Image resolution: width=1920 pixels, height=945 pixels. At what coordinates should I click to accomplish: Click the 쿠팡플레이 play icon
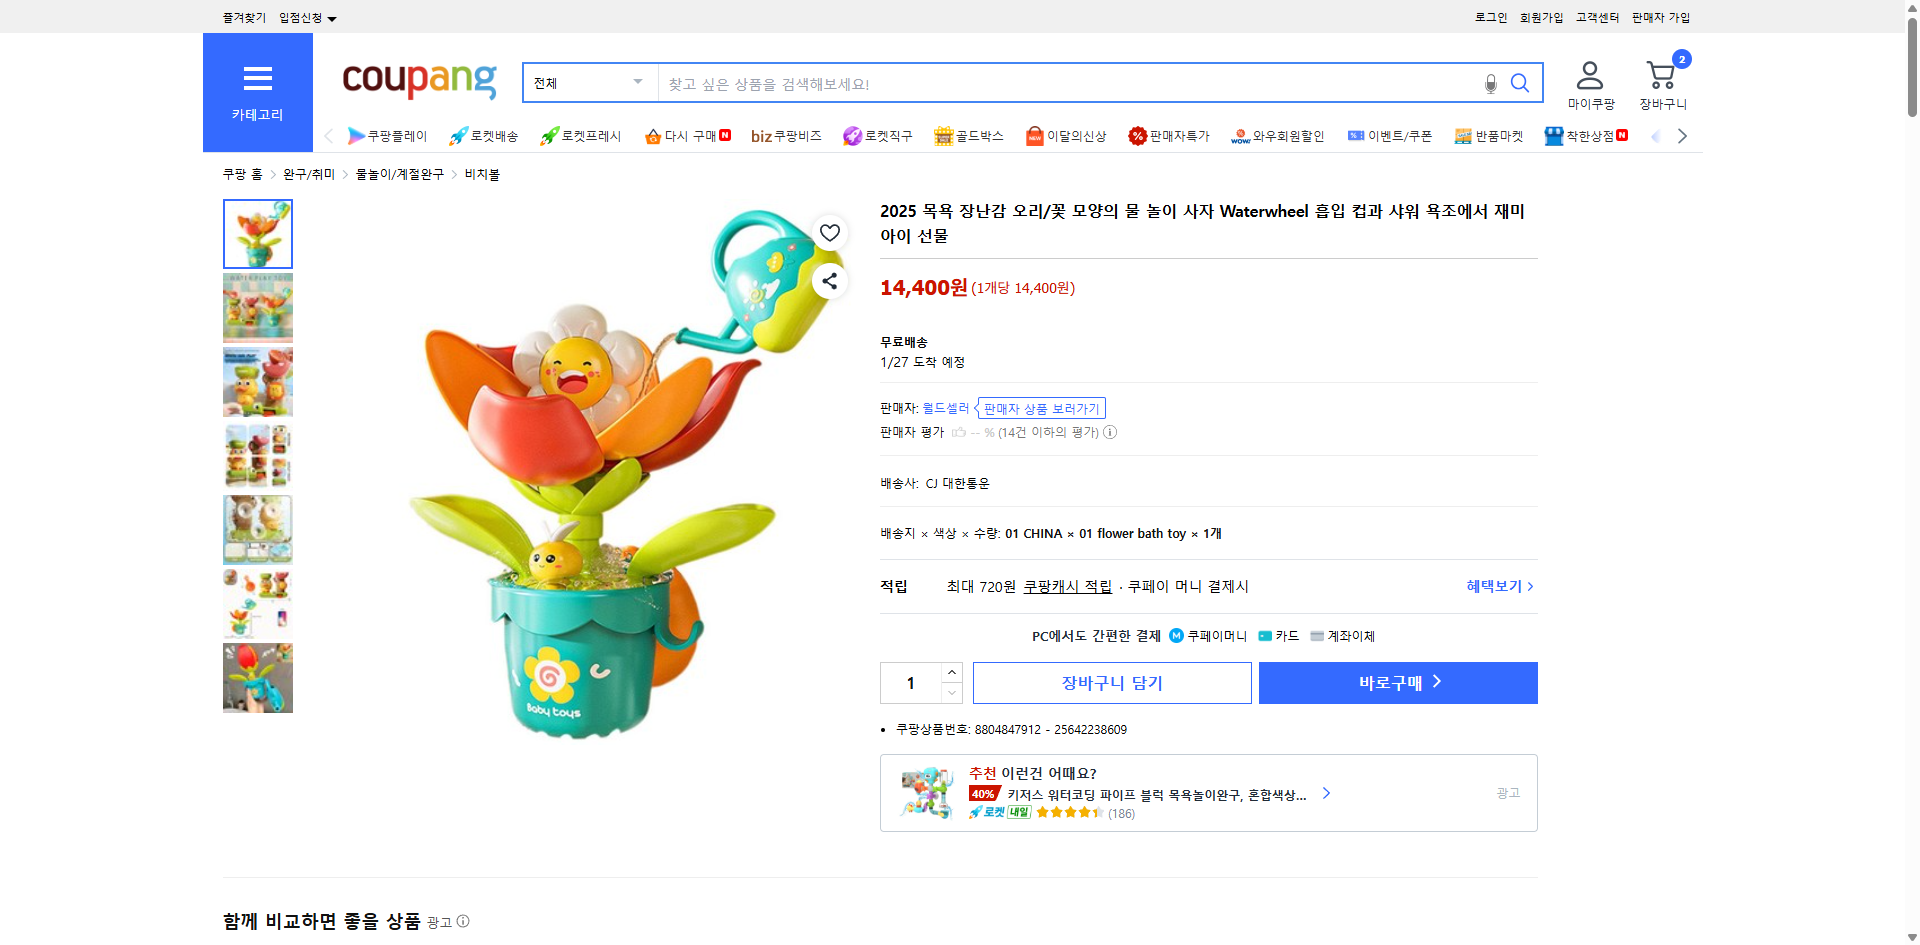[356, 136]
